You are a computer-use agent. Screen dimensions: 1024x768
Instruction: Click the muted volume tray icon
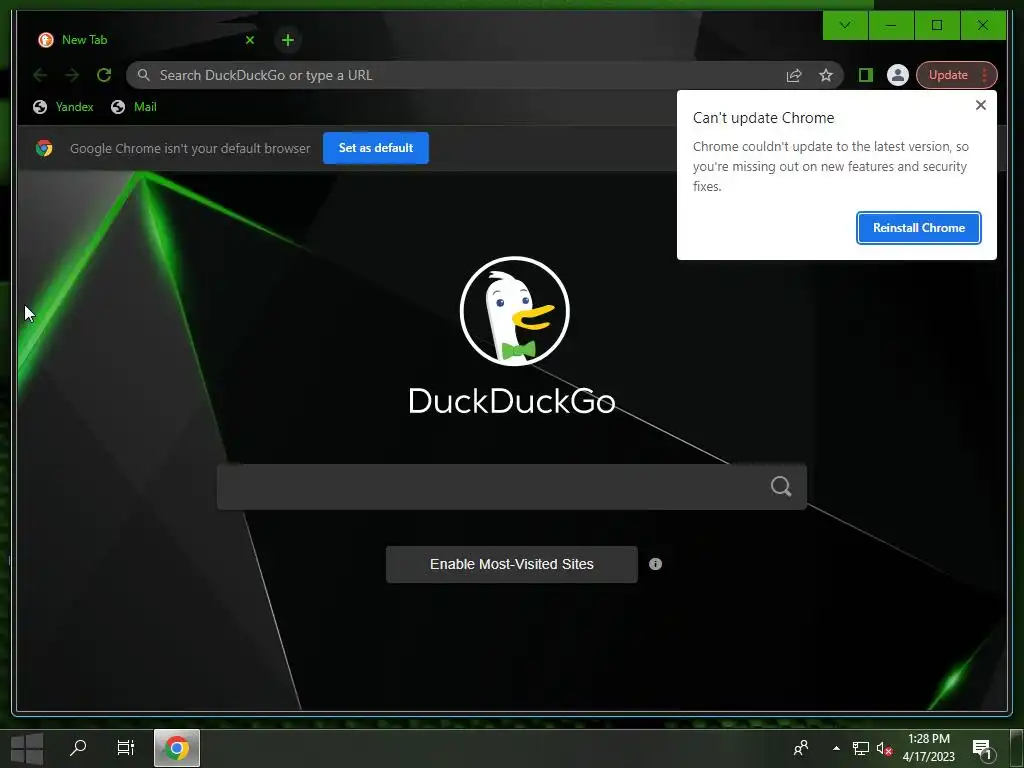click(x=884, y=748)
